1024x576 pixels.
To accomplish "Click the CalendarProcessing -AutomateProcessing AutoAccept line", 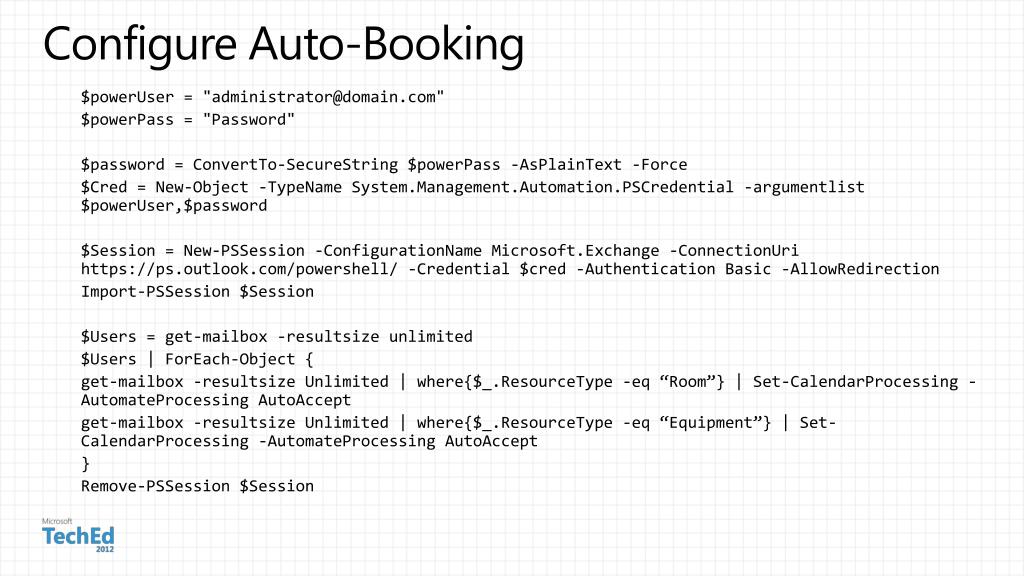I will point(310,441).
